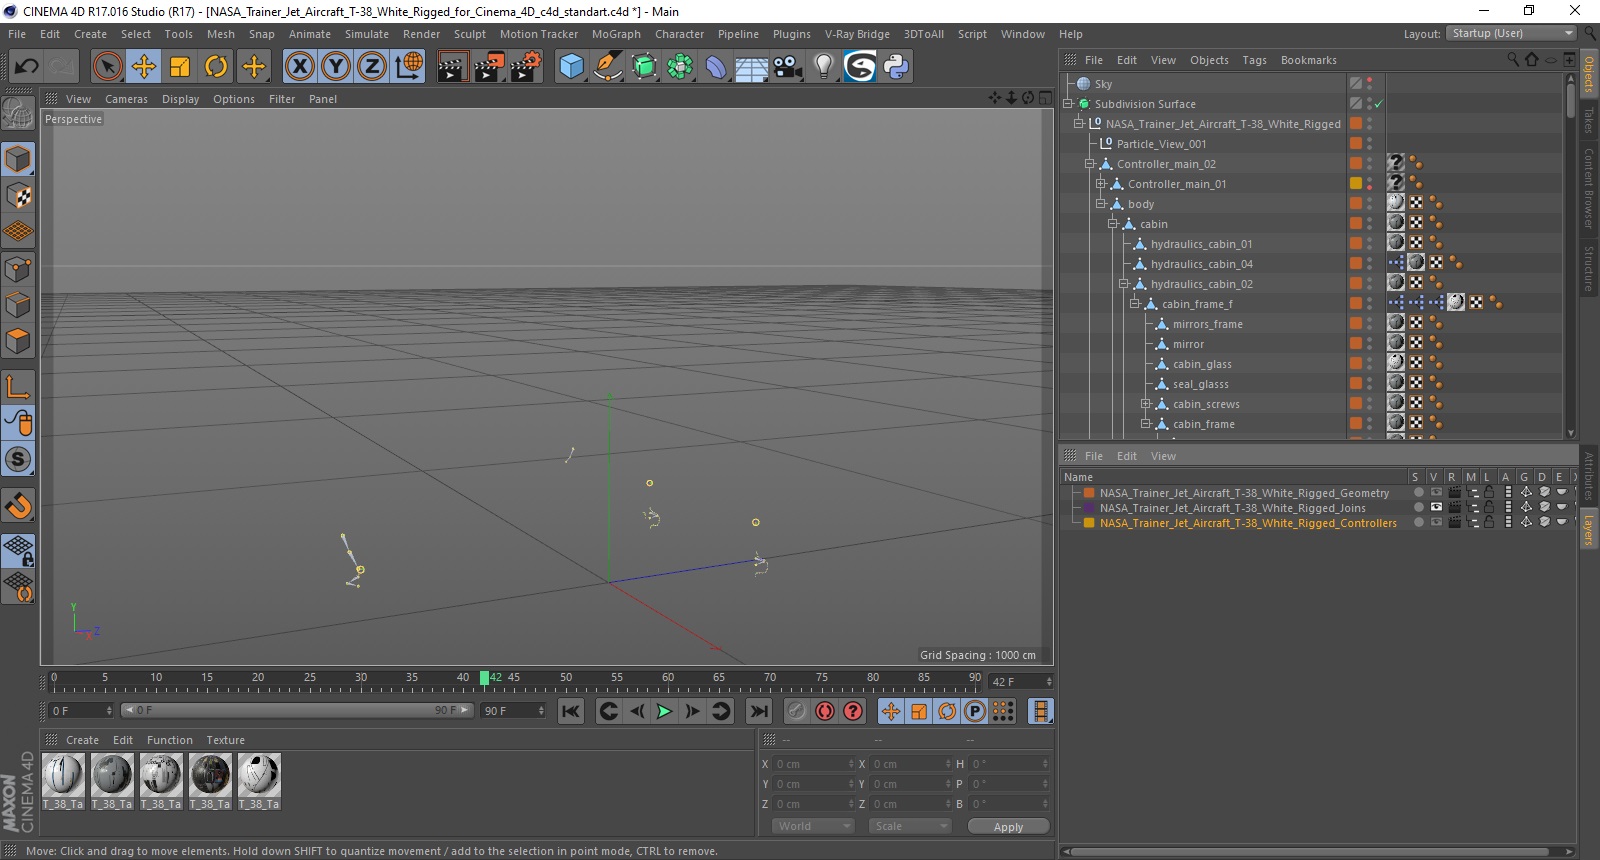Activate the Rotate tool
Image resolution: width=1600 pixels, height=860 pixels.
pyautogui.click(x=216, y=67)
